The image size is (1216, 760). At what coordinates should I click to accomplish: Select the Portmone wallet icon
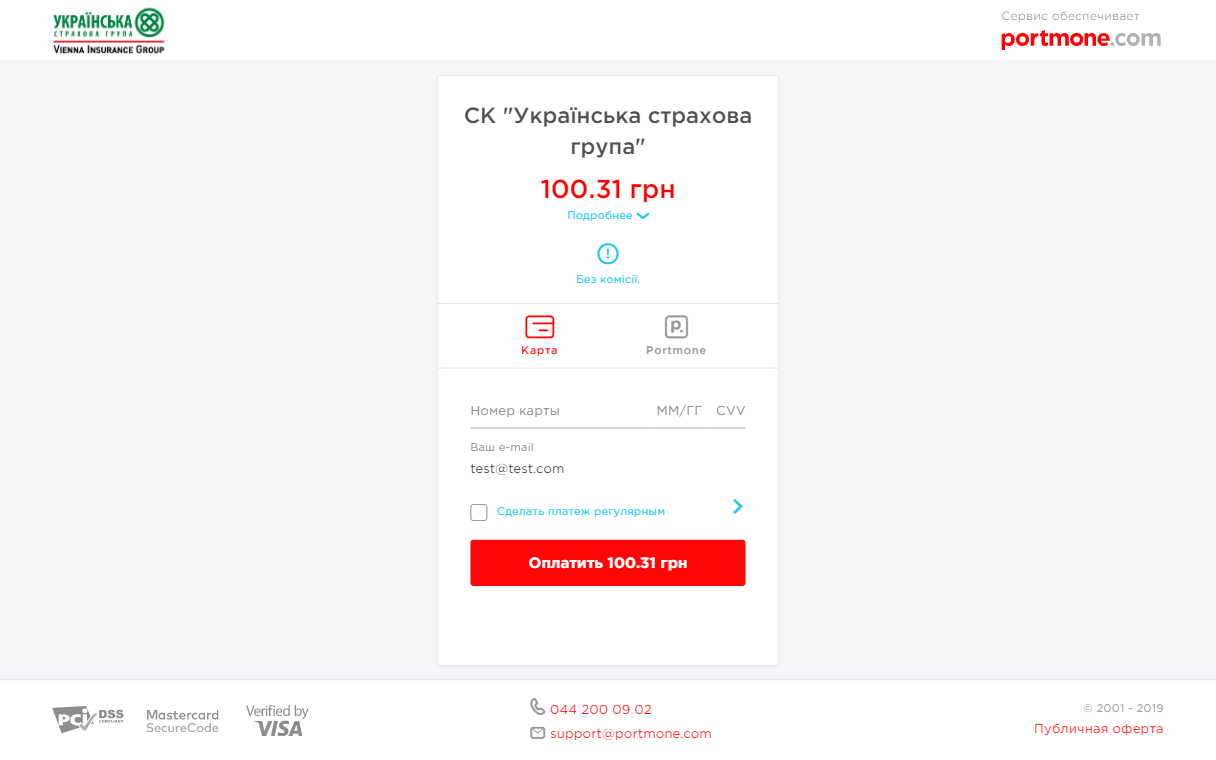click(676, 326)
